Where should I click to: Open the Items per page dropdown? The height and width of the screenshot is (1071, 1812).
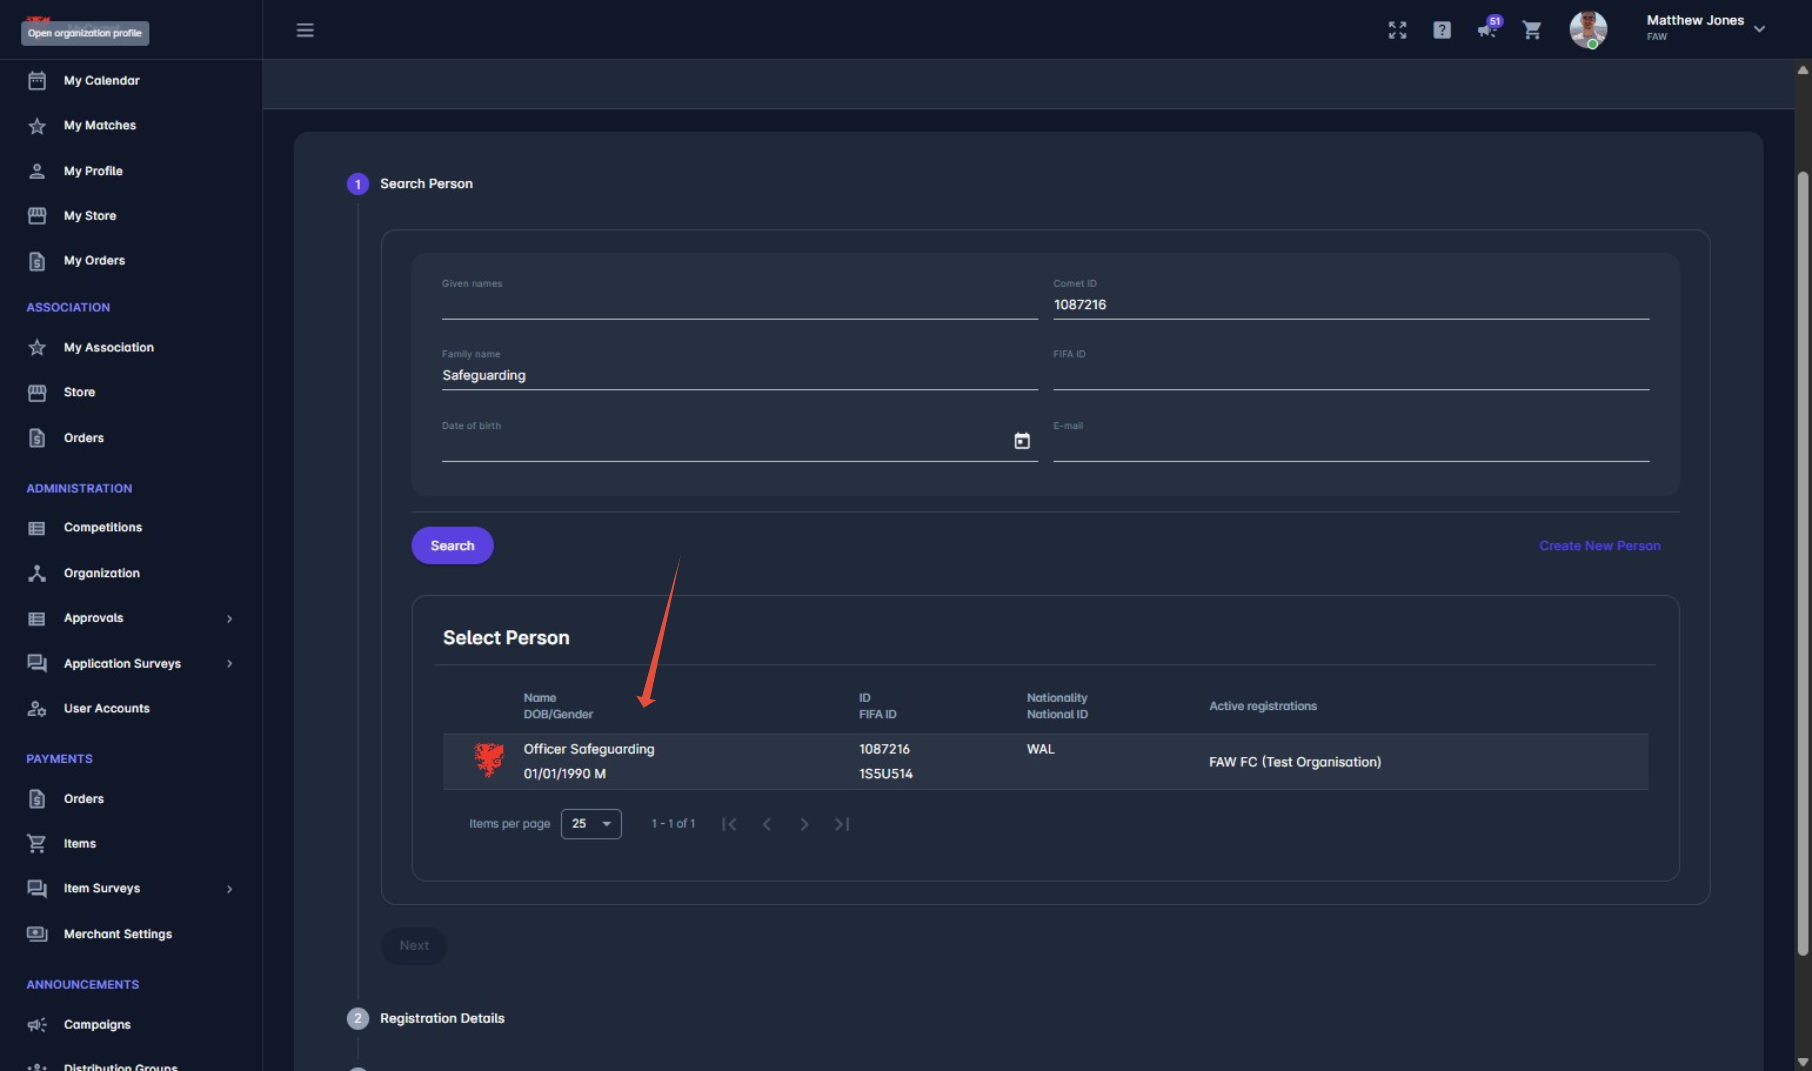591,824
